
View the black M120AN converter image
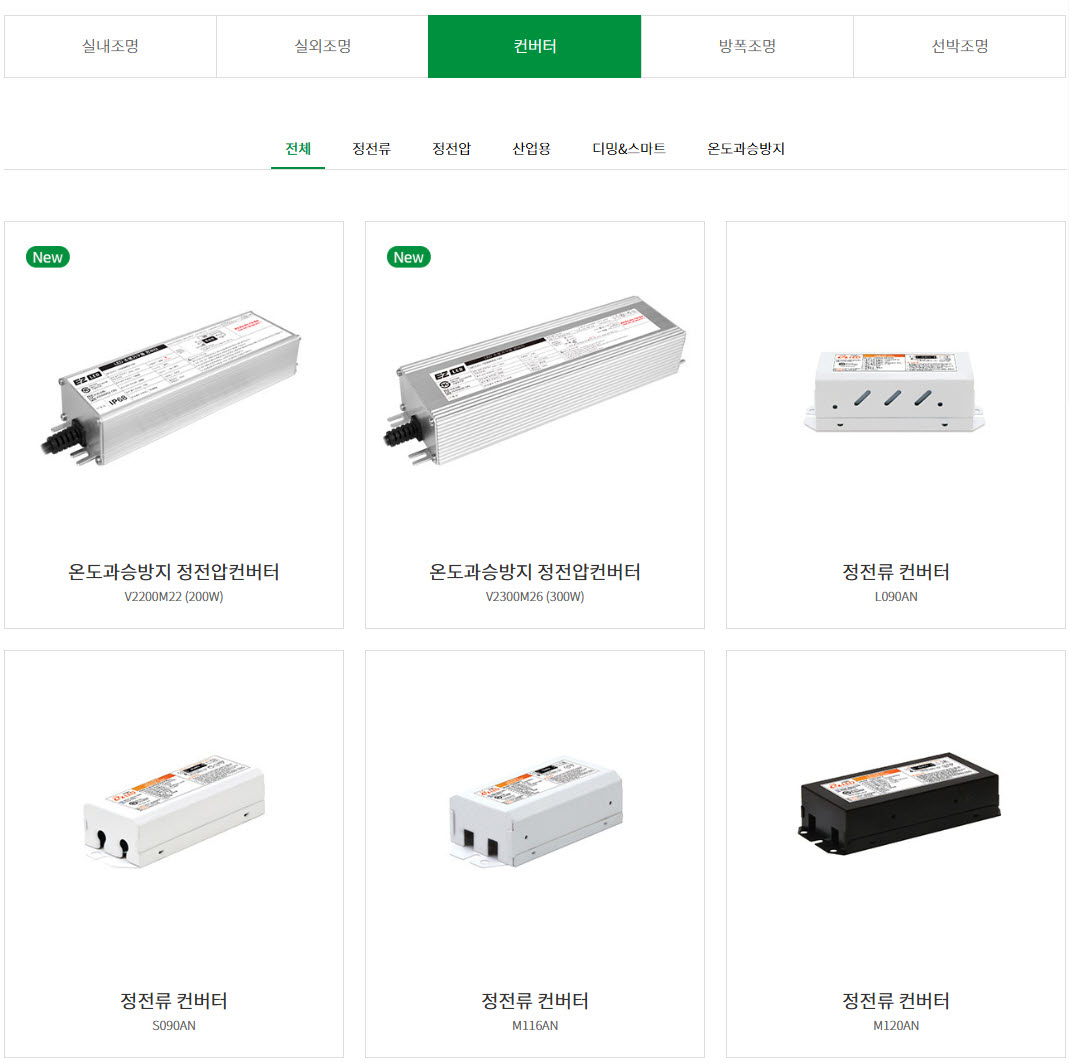[x=899, y=803]
